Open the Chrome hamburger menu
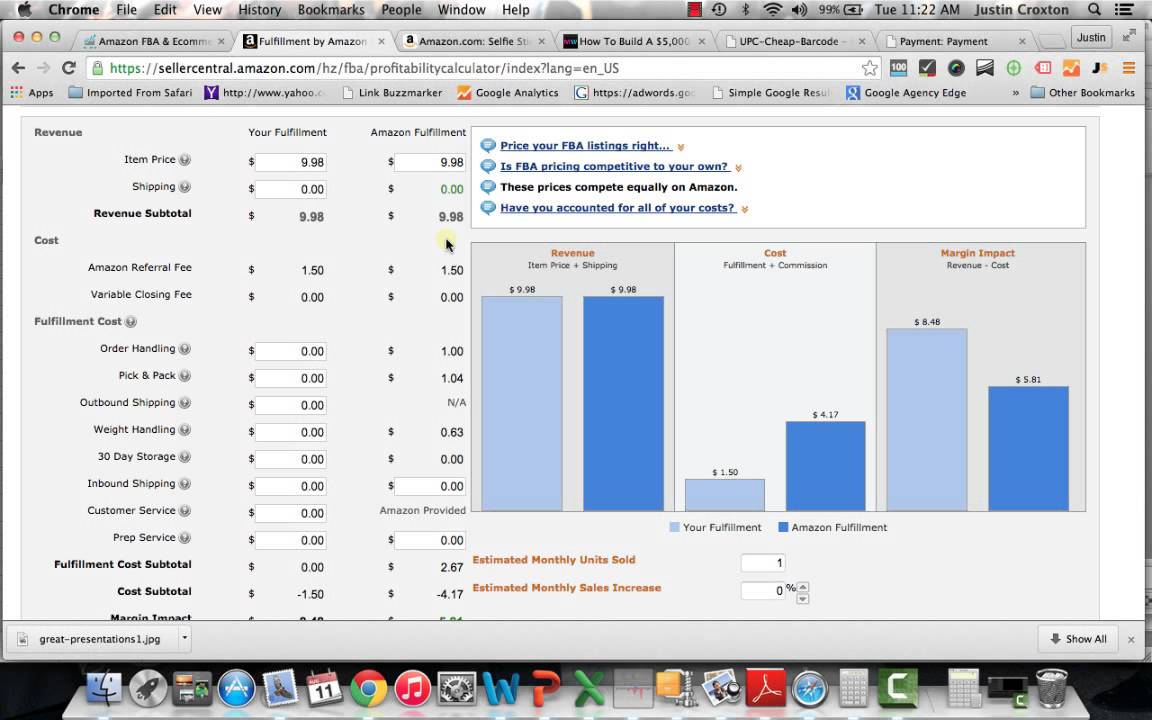The image size is (1152, 720). 1129,68
